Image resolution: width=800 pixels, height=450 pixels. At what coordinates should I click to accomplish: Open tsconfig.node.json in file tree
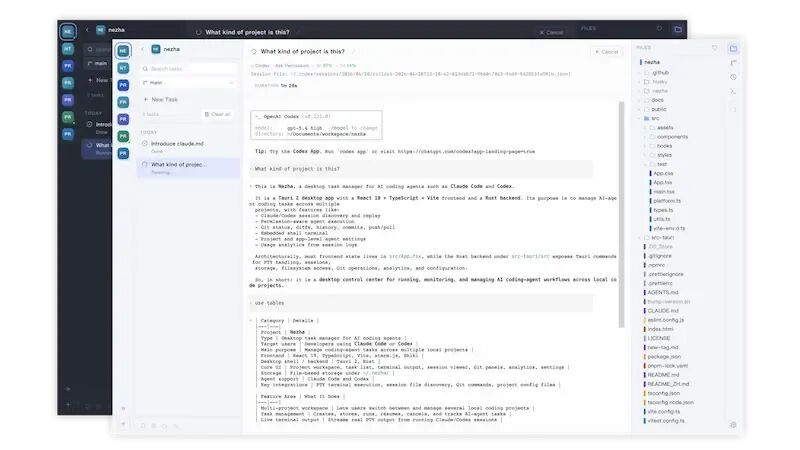(x=669, y=403)
